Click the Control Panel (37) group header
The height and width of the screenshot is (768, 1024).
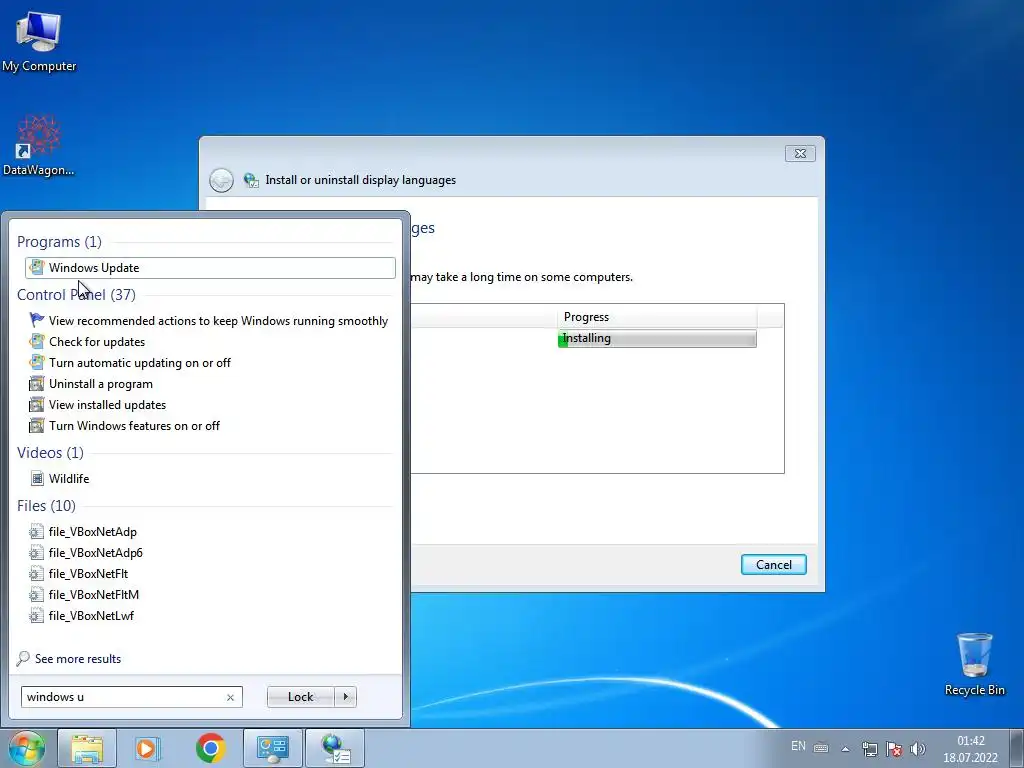[76, 295]
